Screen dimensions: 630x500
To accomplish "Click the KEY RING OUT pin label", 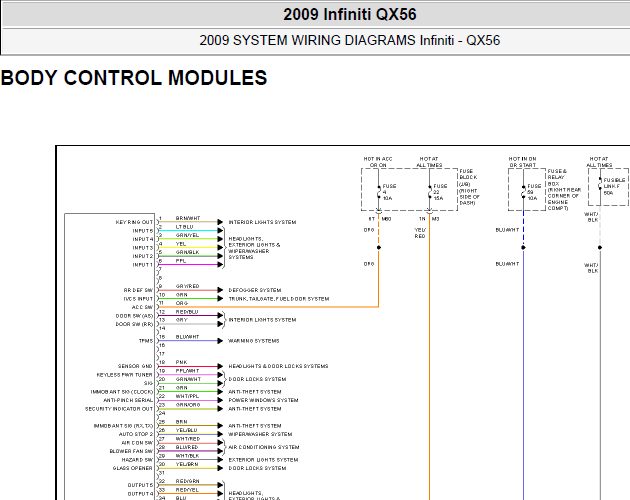I will point(134,222).
